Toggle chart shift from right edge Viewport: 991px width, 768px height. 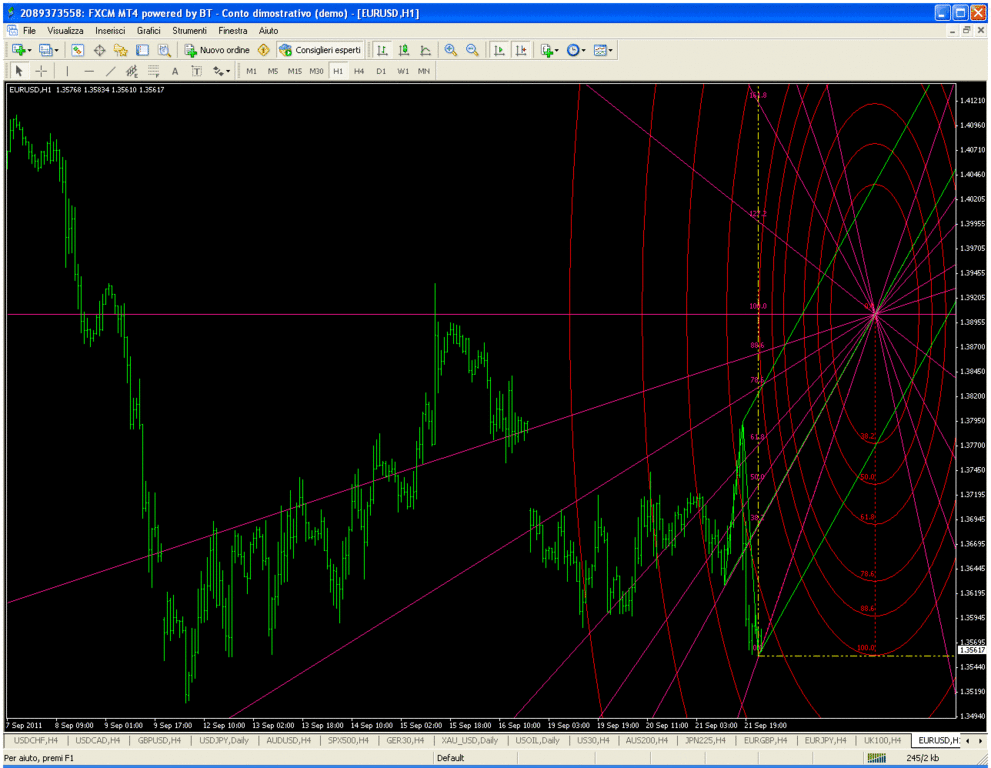[521, 50]
